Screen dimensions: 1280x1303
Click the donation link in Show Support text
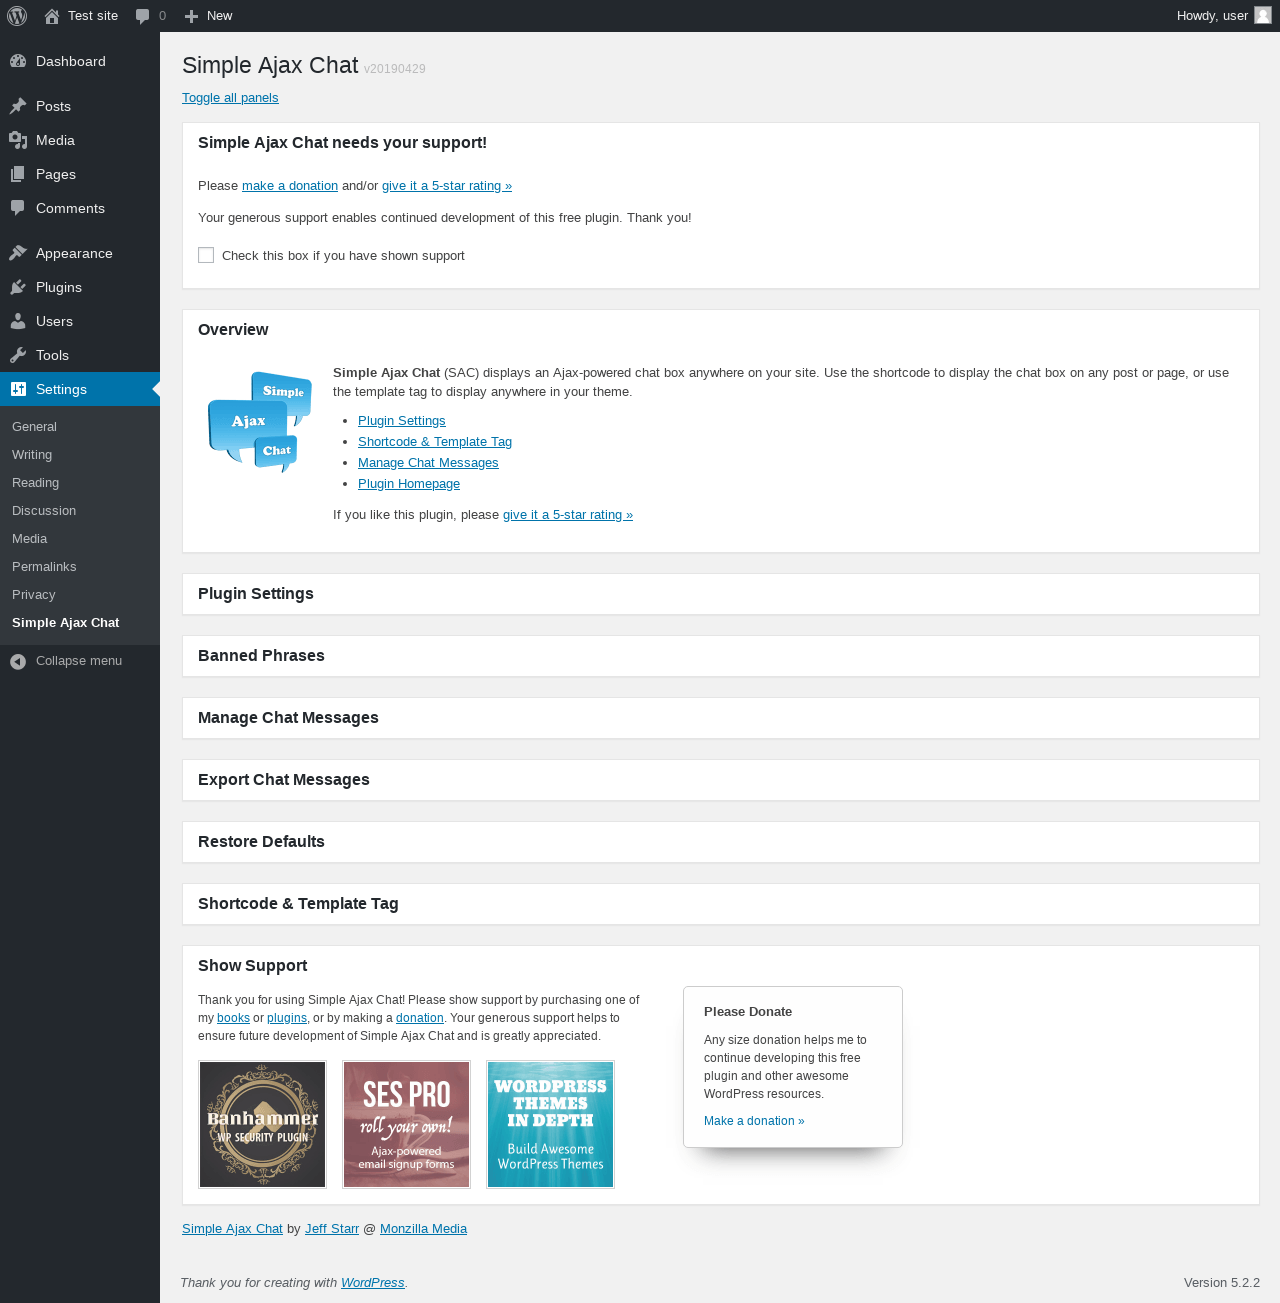(x=420, y=1018)
